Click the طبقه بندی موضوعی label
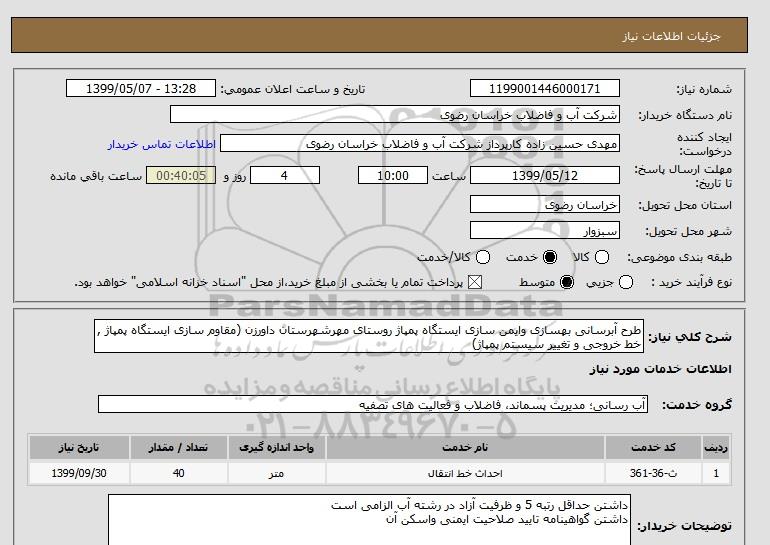This screenshot has height=545, width=770. [679, 257]
